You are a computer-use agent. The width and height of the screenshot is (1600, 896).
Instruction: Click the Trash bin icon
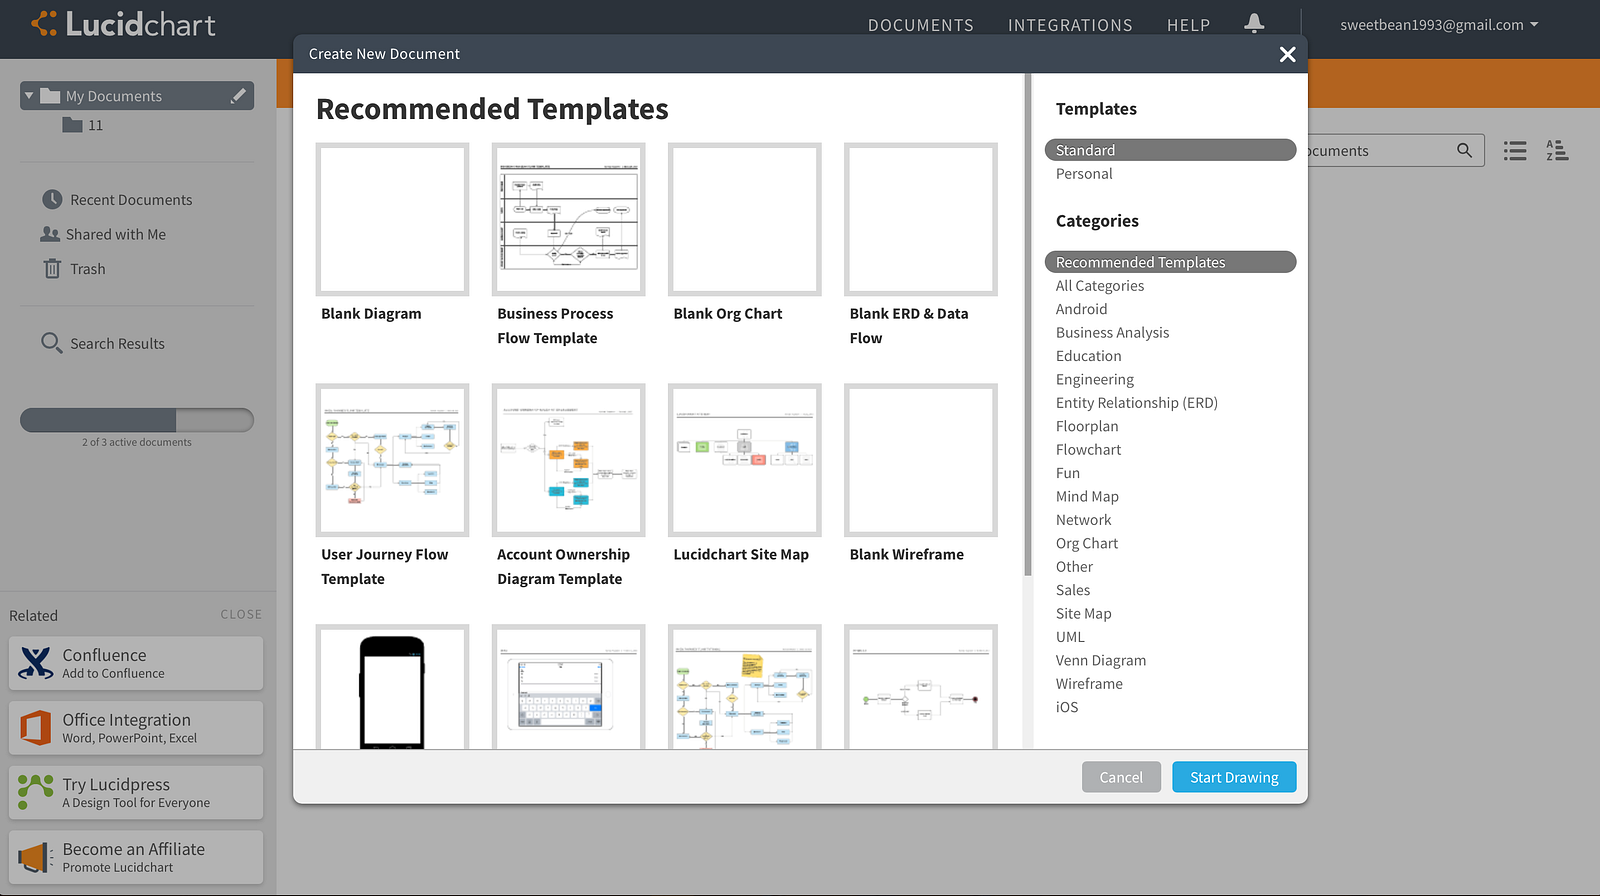(52, 268)
